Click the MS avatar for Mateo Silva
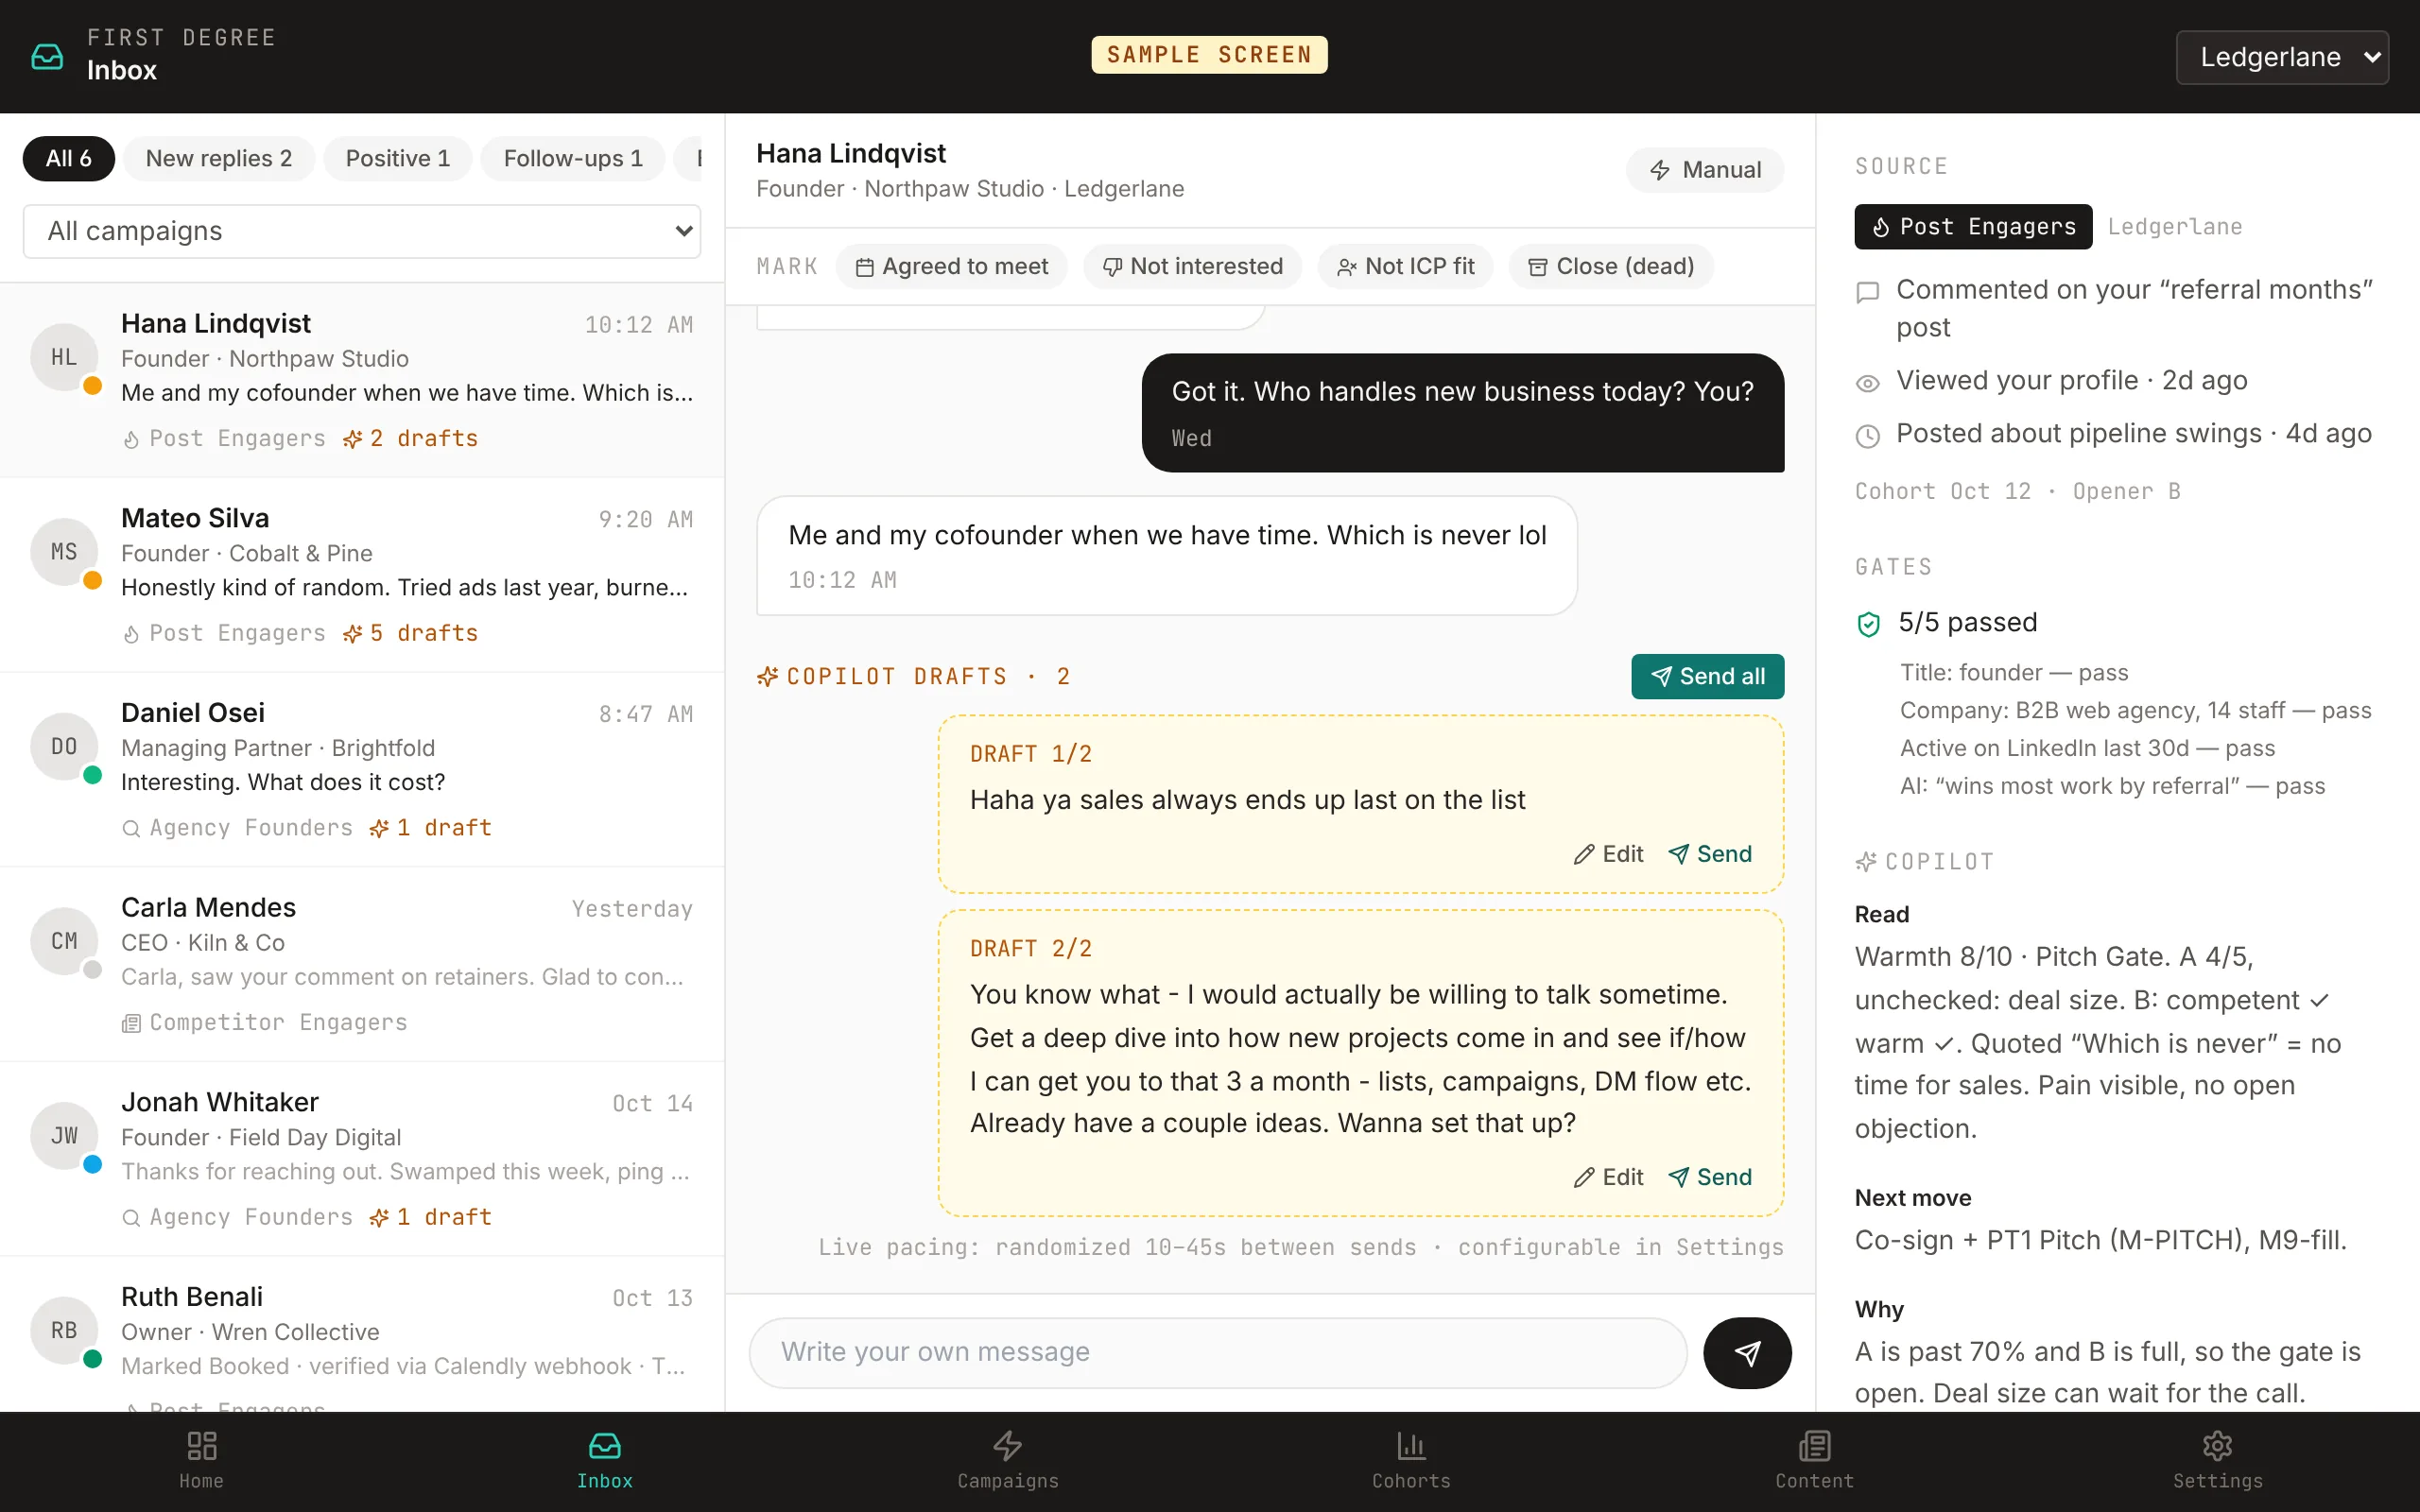 [64, 551]
